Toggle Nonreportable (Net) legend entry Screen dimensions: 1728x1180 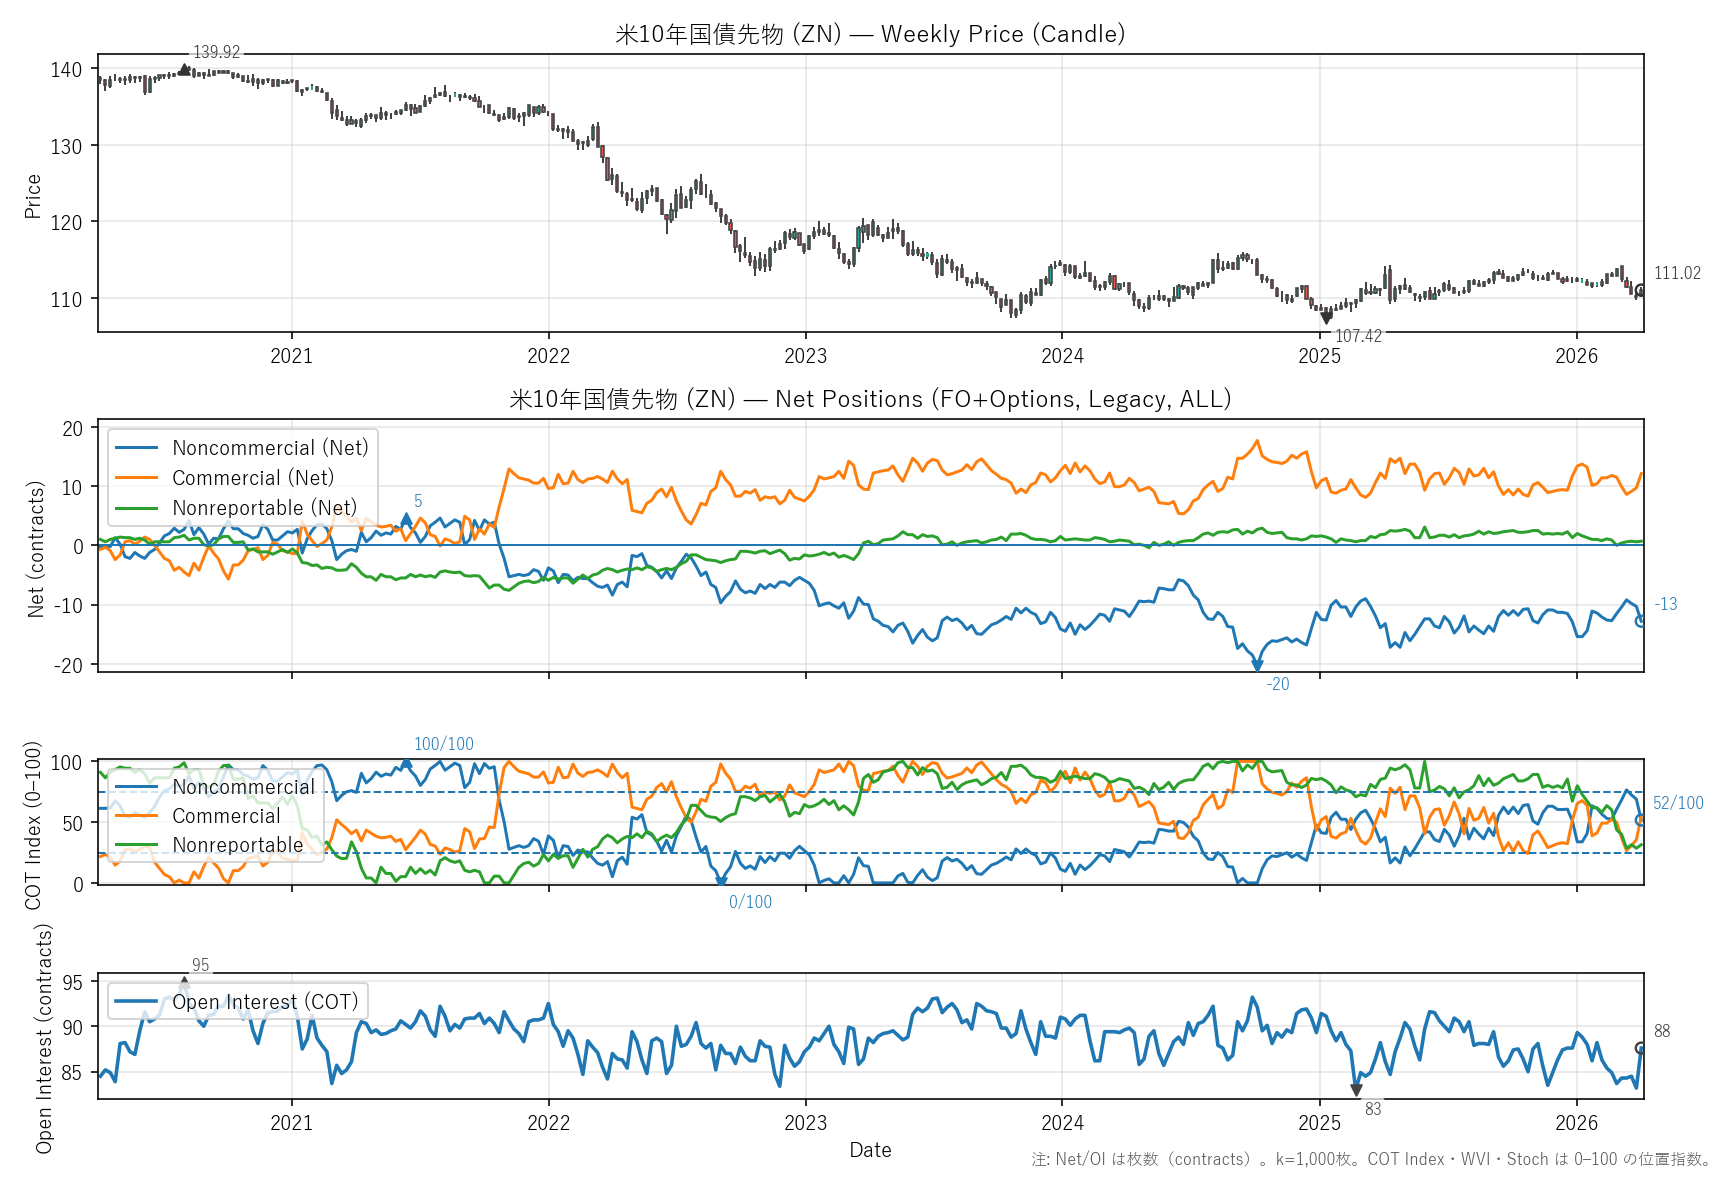pos(264,508)
